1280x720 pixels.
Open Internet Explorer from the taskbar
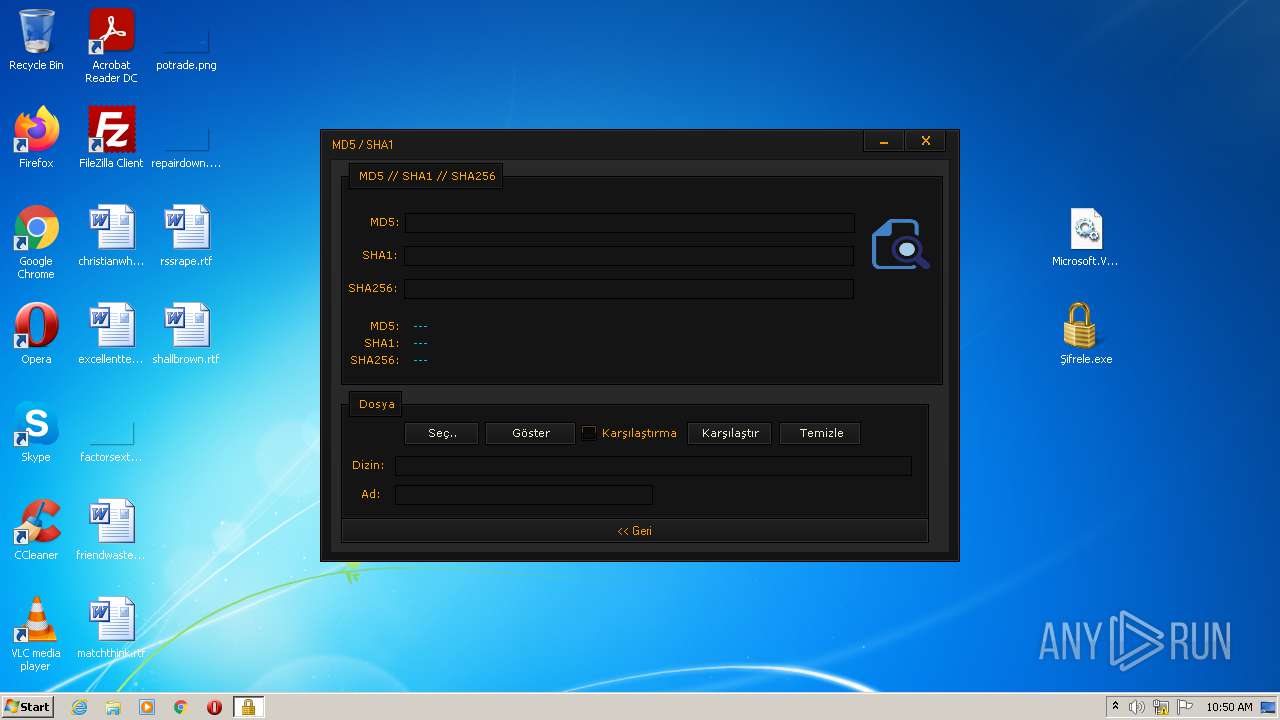click(80, 707)
